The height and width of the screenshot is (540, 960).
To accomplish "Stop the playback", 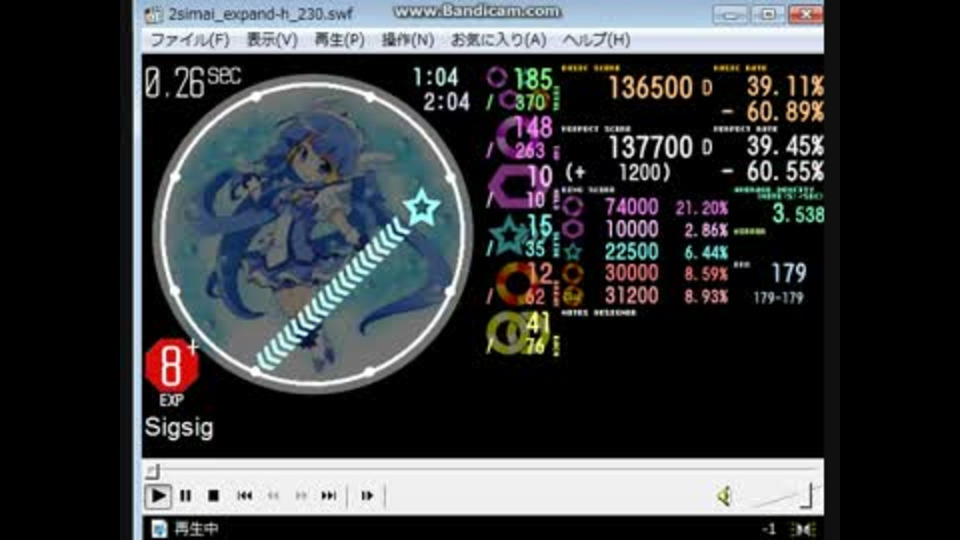I will (213, 496).
